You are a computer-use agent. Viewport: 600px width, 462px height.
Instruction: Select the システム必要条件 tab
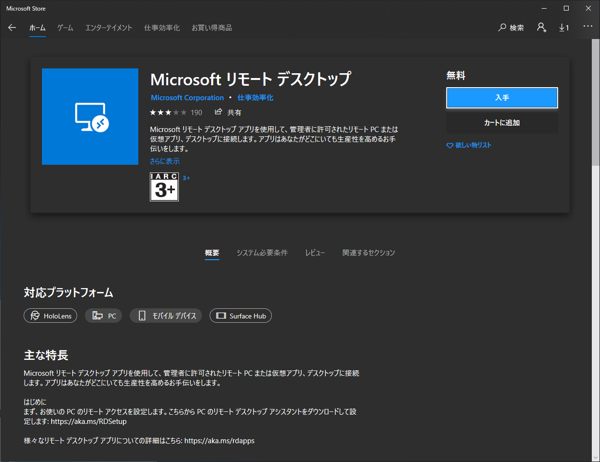[x=262, y=253]
